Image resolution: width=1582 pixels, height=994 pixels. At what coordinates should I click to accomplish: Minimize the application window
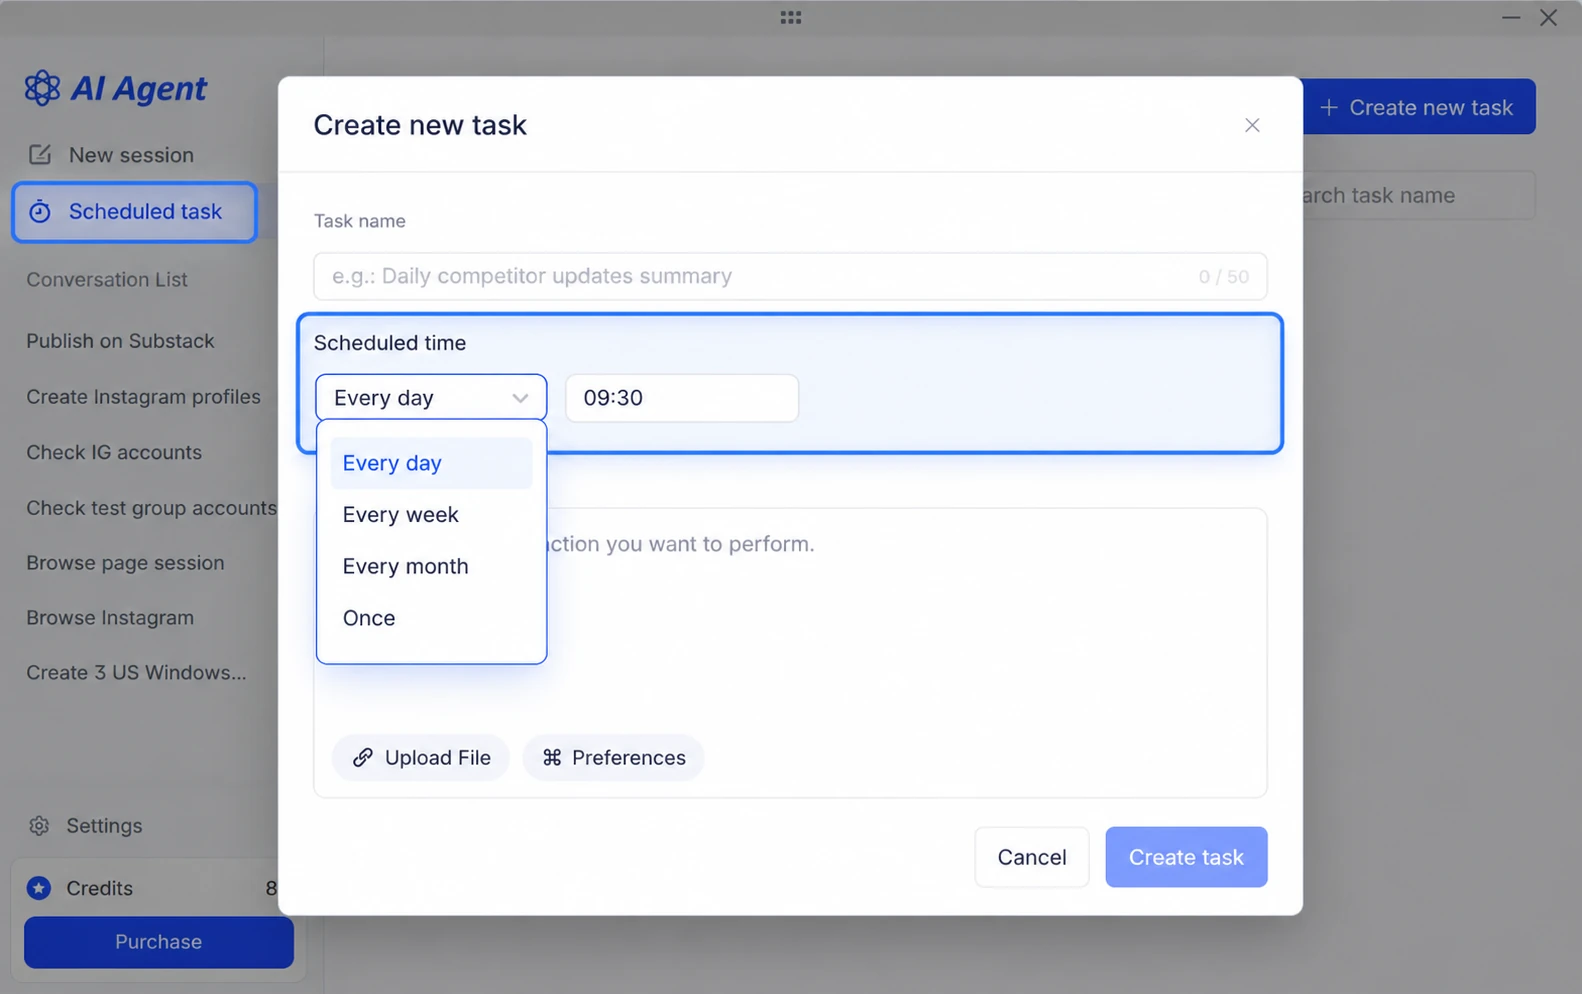1510,17
